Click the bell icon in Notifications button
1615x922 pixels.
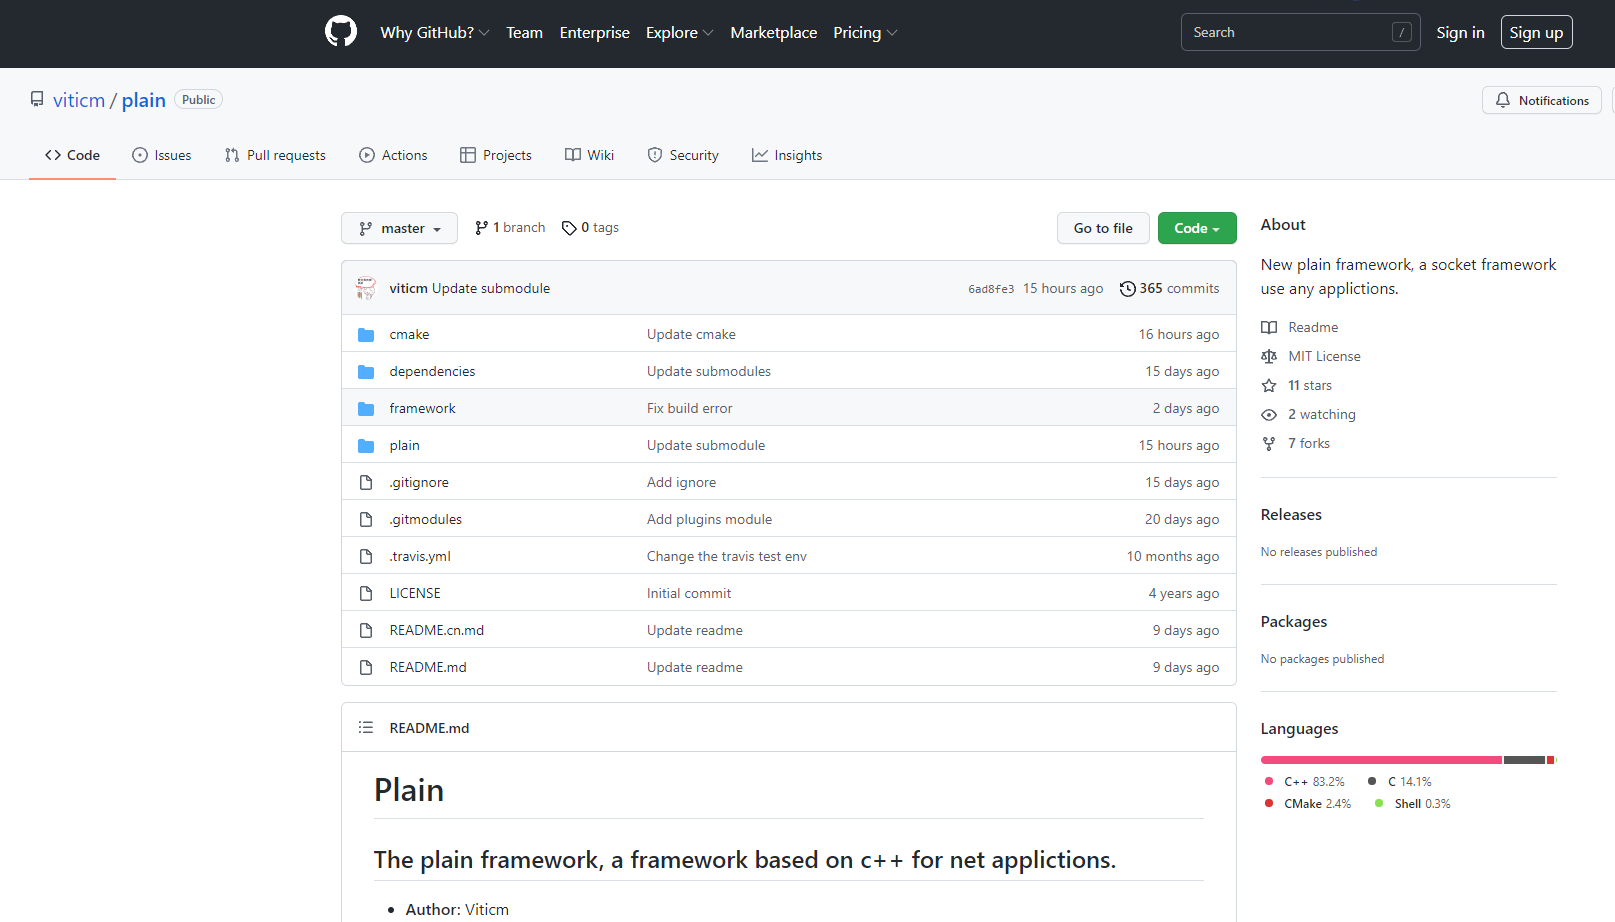pos(1503,100)
